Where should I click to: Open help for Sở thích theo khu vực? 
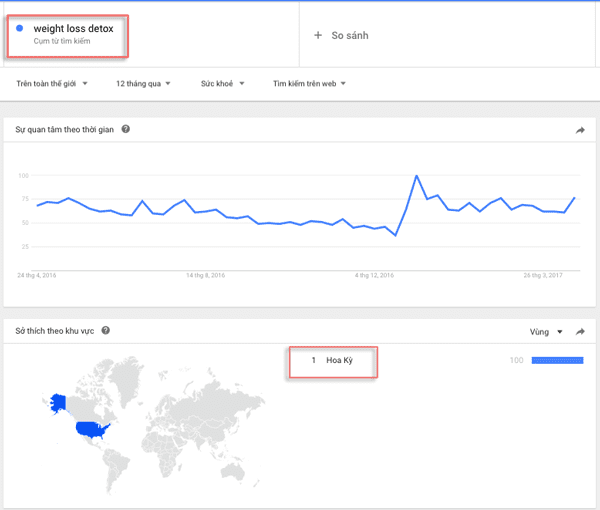tap(106, 331)
